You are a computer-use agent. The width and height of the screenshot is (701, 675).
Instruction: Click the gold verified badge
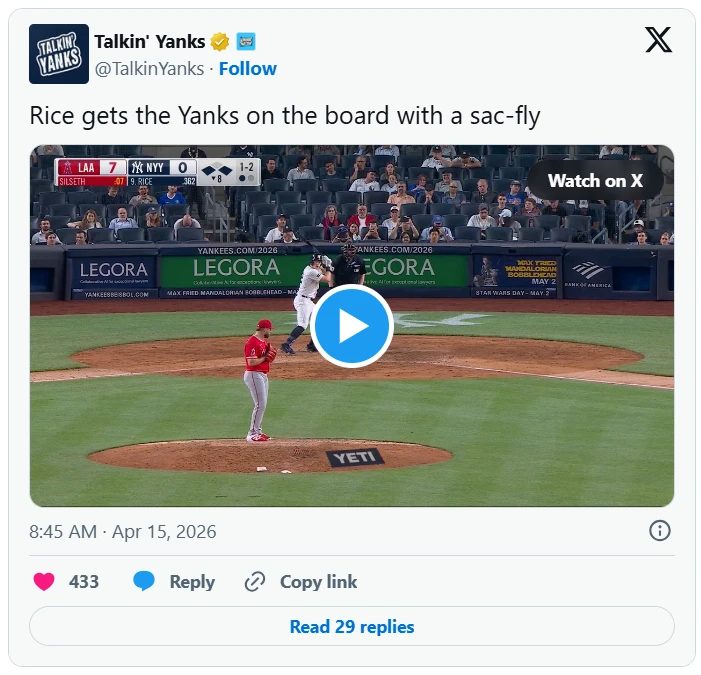tap(220, 42)
